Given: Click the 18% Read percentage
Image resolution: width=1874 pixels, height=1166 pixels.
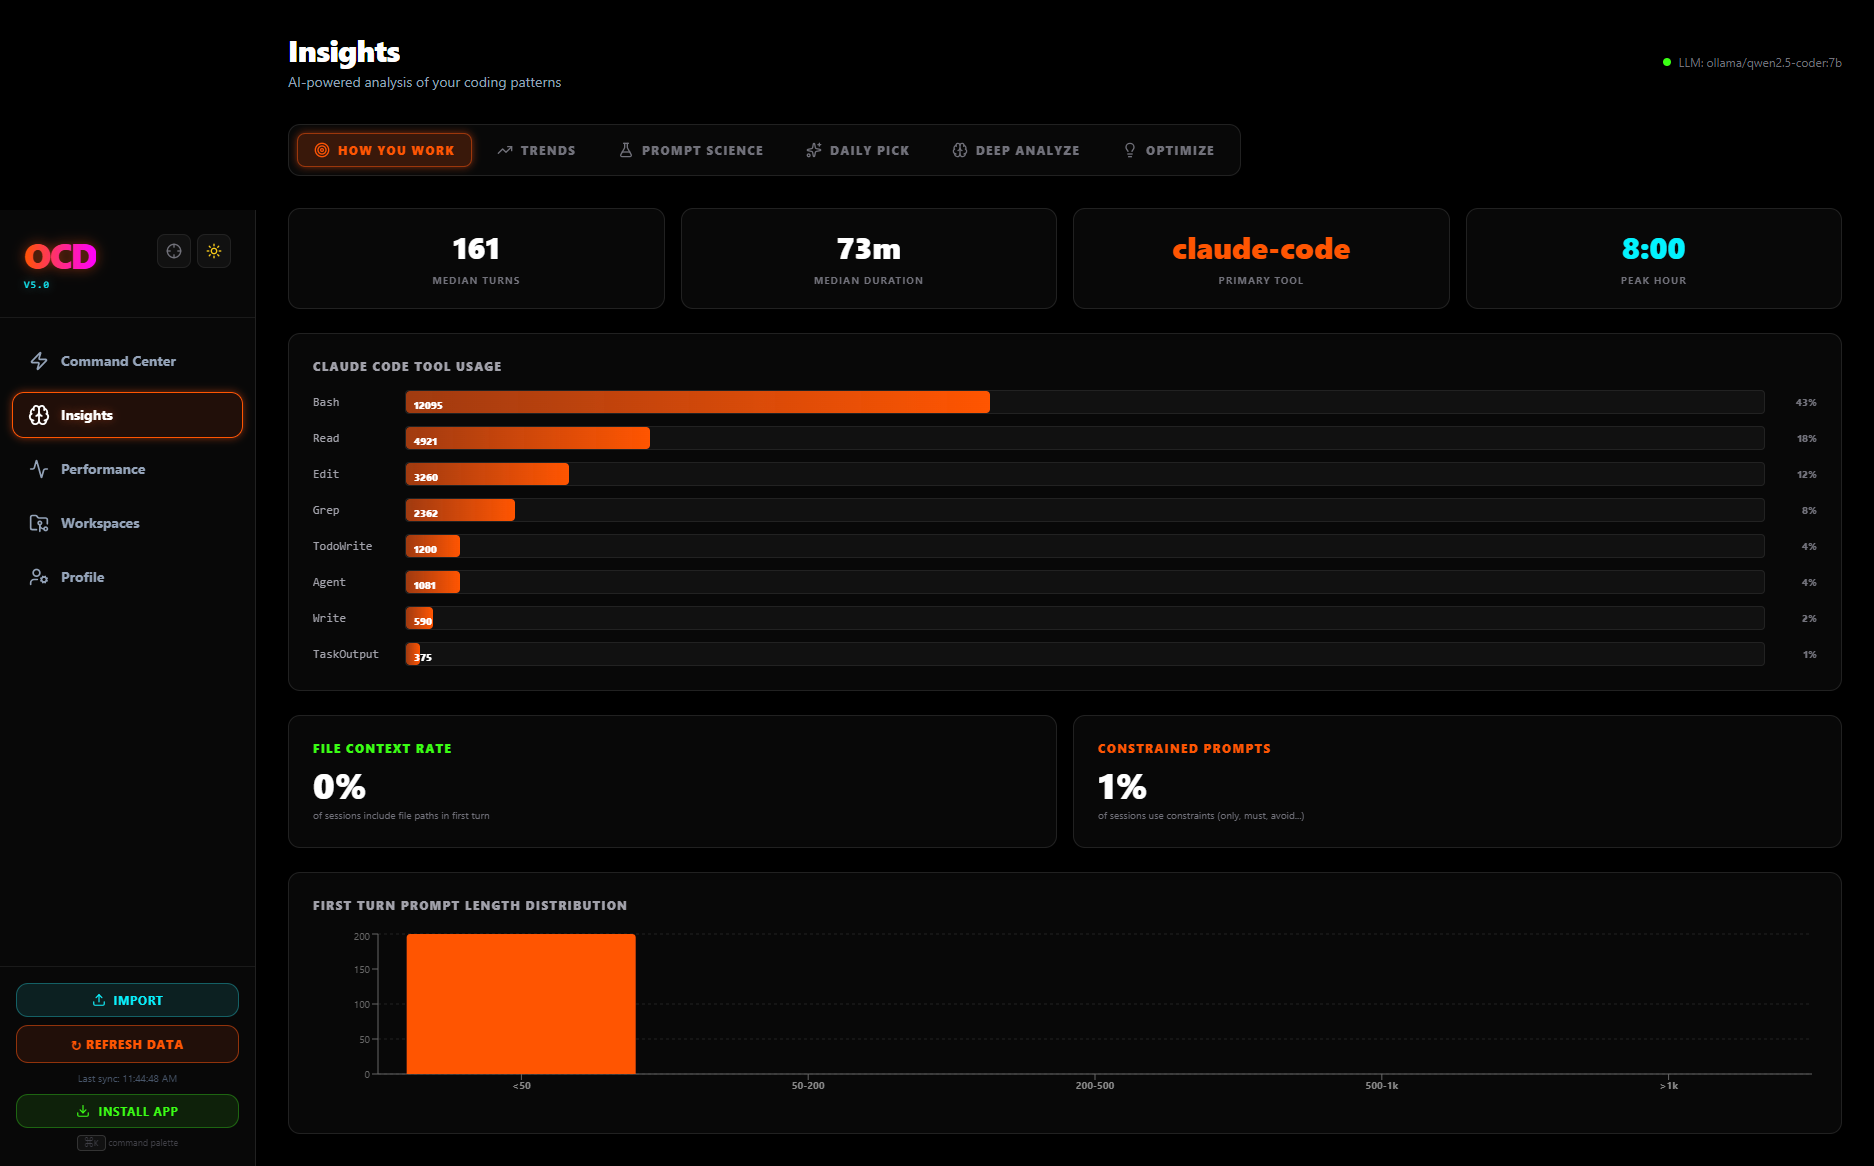Looking at the screenshot, I should pos(1806,438).
